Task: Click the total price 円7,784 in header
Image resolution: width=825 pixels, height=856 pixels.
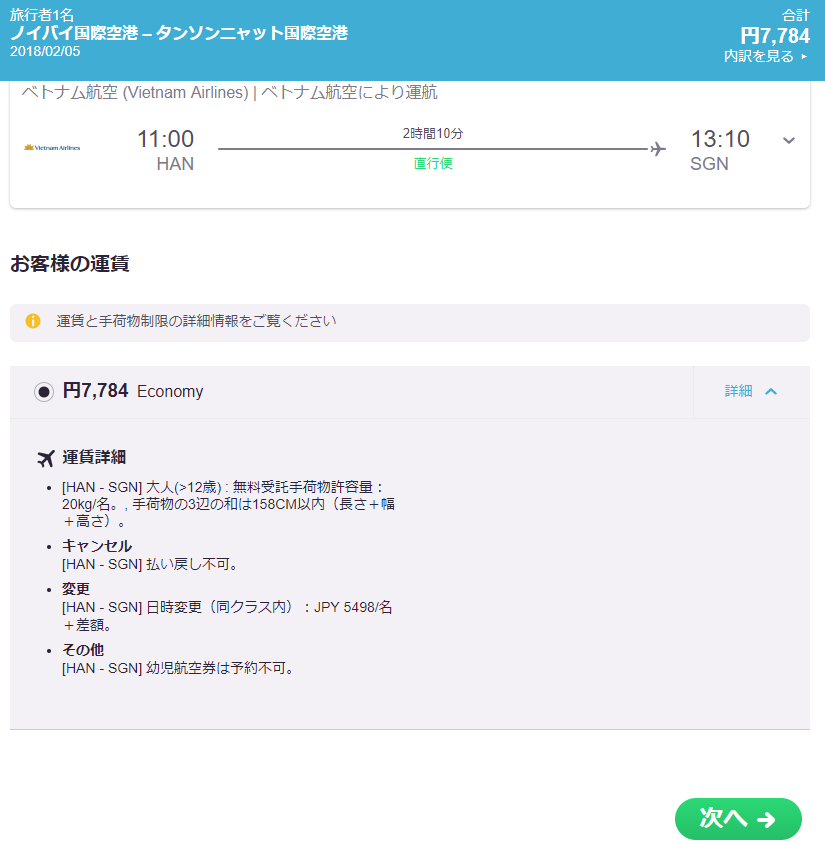Action: click(x=775, y=36)
